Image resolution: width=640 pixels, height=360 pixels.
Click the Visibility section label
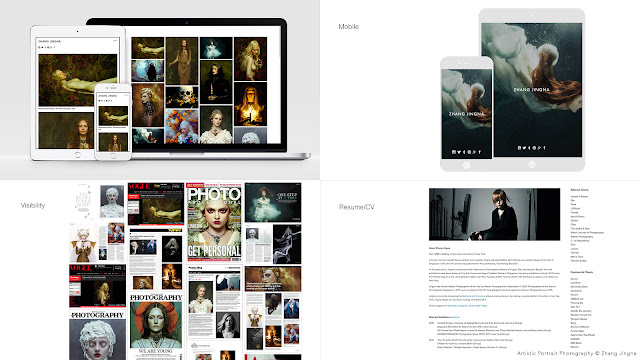[x=33, y=205]
